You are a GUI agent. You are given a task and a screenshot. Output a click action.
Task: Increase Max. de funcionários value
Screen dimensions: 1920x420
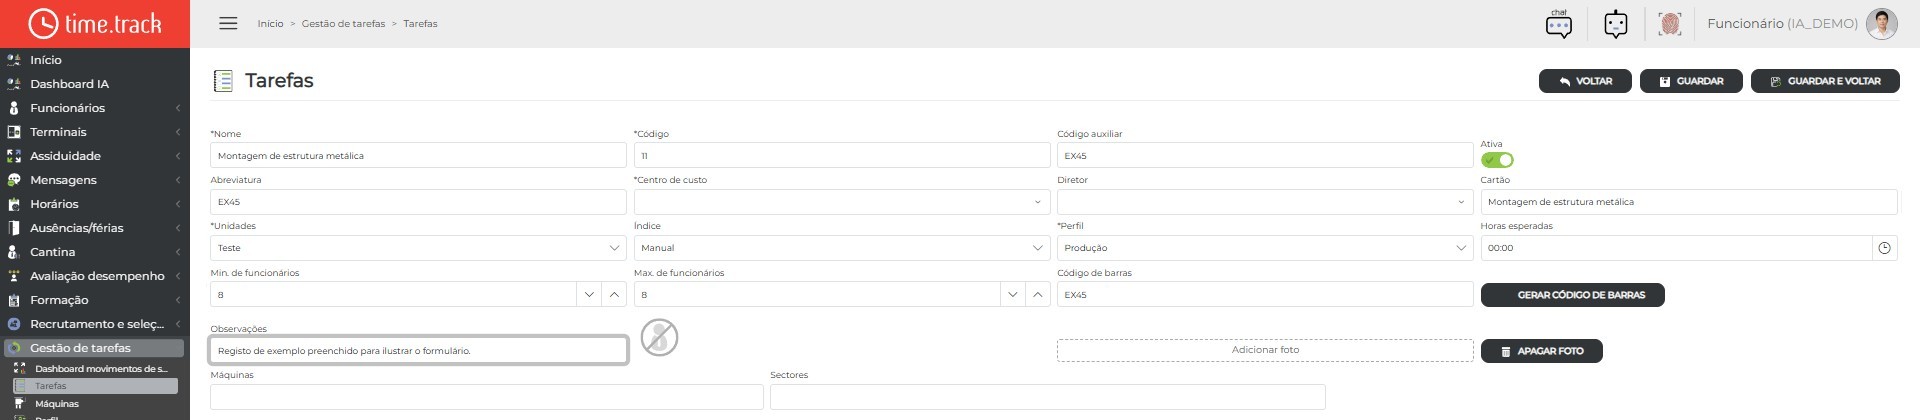1038,295
